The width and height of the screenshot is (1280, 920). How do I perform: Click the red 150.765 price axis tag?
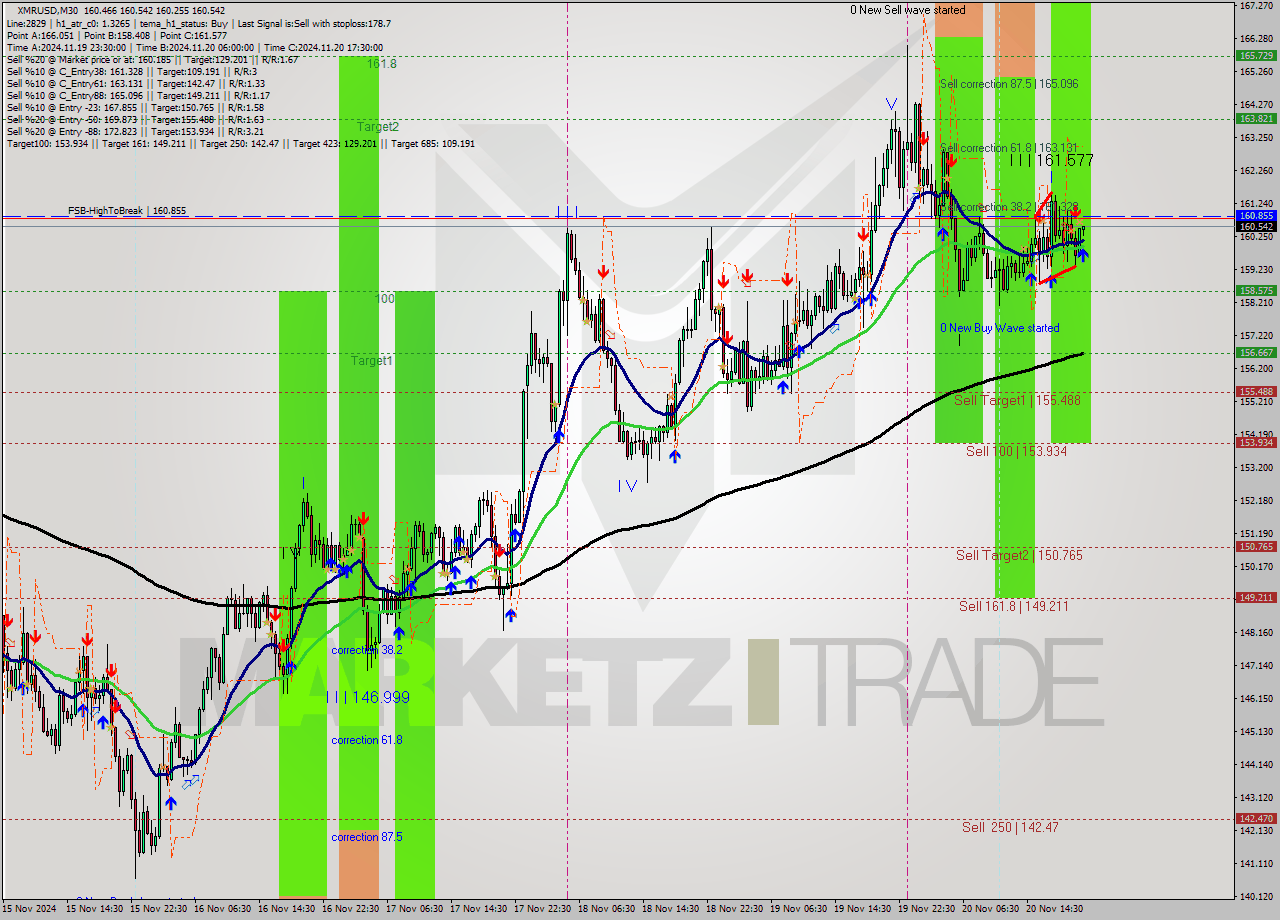(x=1256, y=547)
